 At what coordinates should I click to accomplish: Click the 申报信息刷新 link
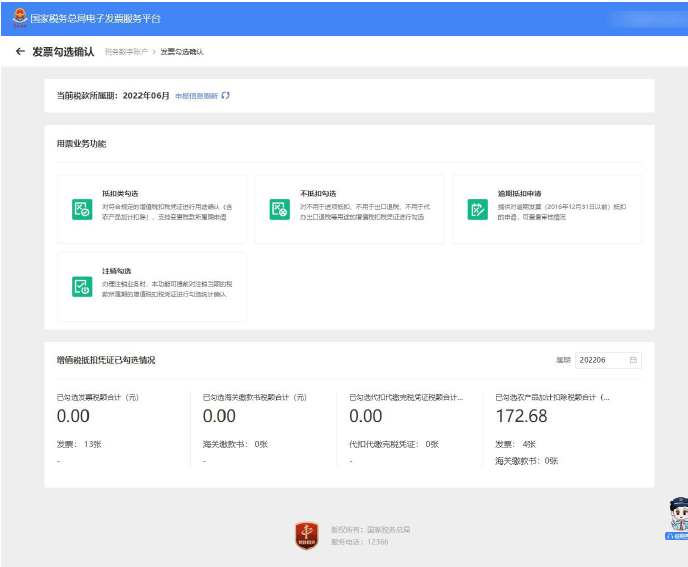[196, 96]
